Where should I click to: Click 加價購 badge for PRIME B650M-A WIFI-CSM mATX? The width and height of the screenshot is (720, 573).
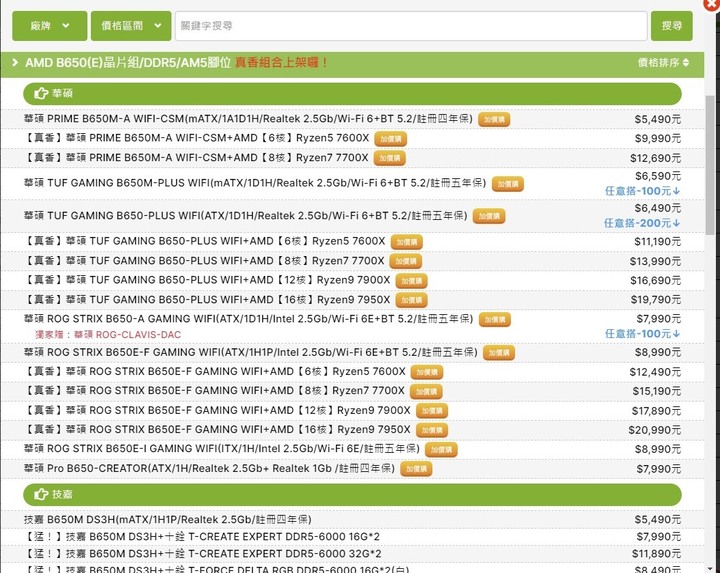point(494,119)
